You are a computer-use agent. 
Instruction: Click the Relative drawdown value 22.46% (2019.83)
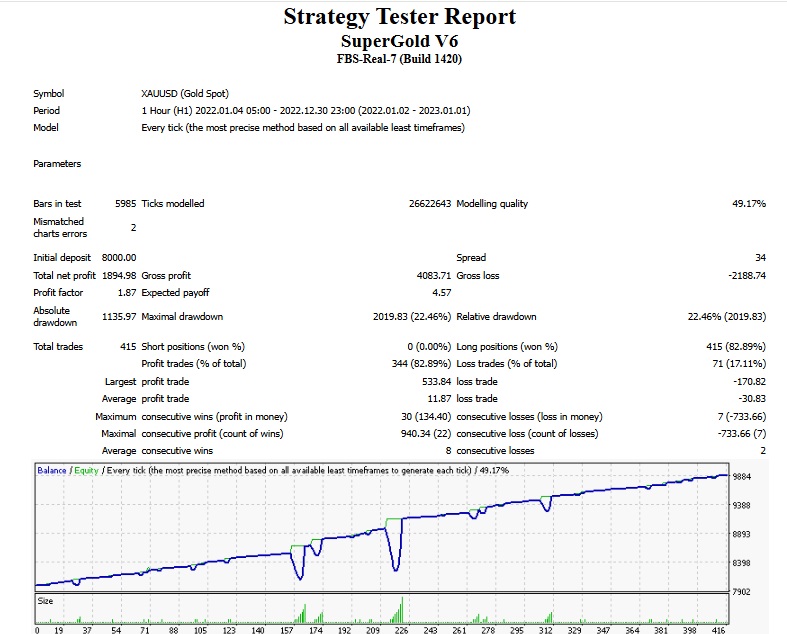727,317
